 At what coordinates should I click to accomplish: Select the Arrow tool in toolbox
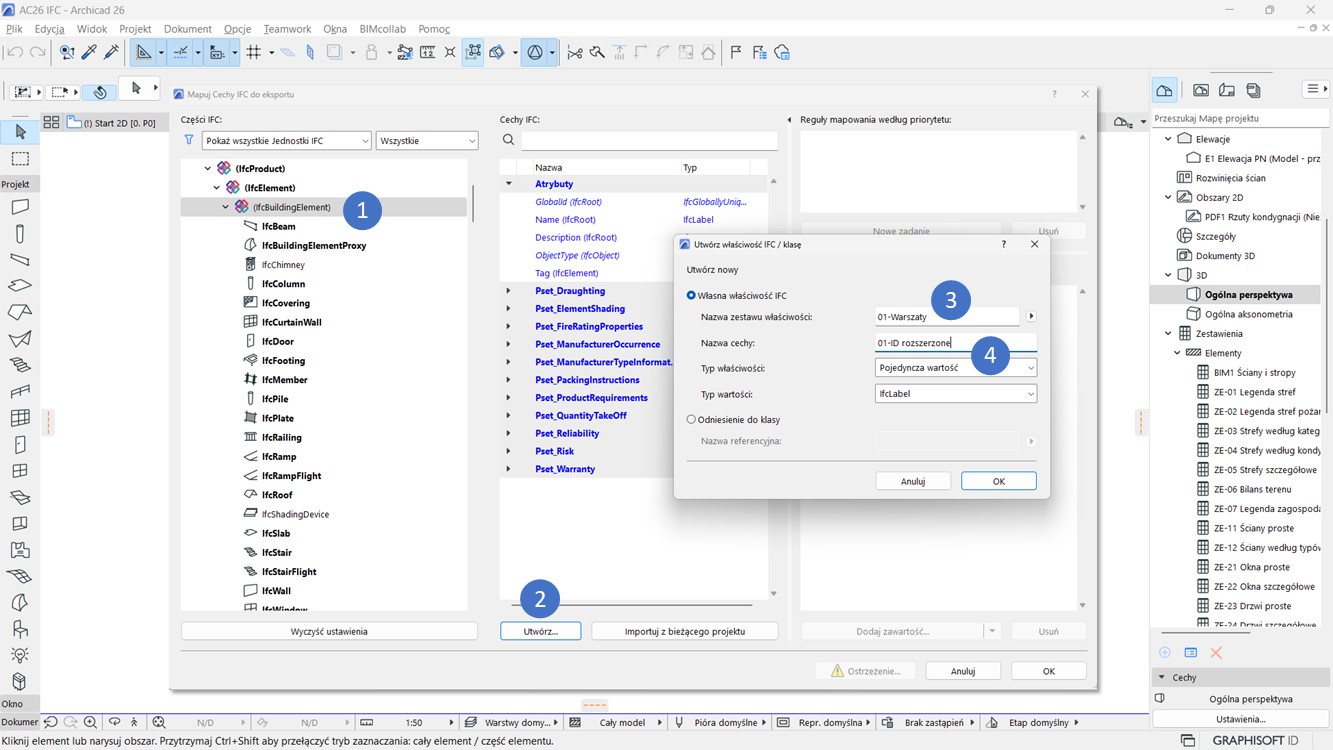[x=20, y=132]
